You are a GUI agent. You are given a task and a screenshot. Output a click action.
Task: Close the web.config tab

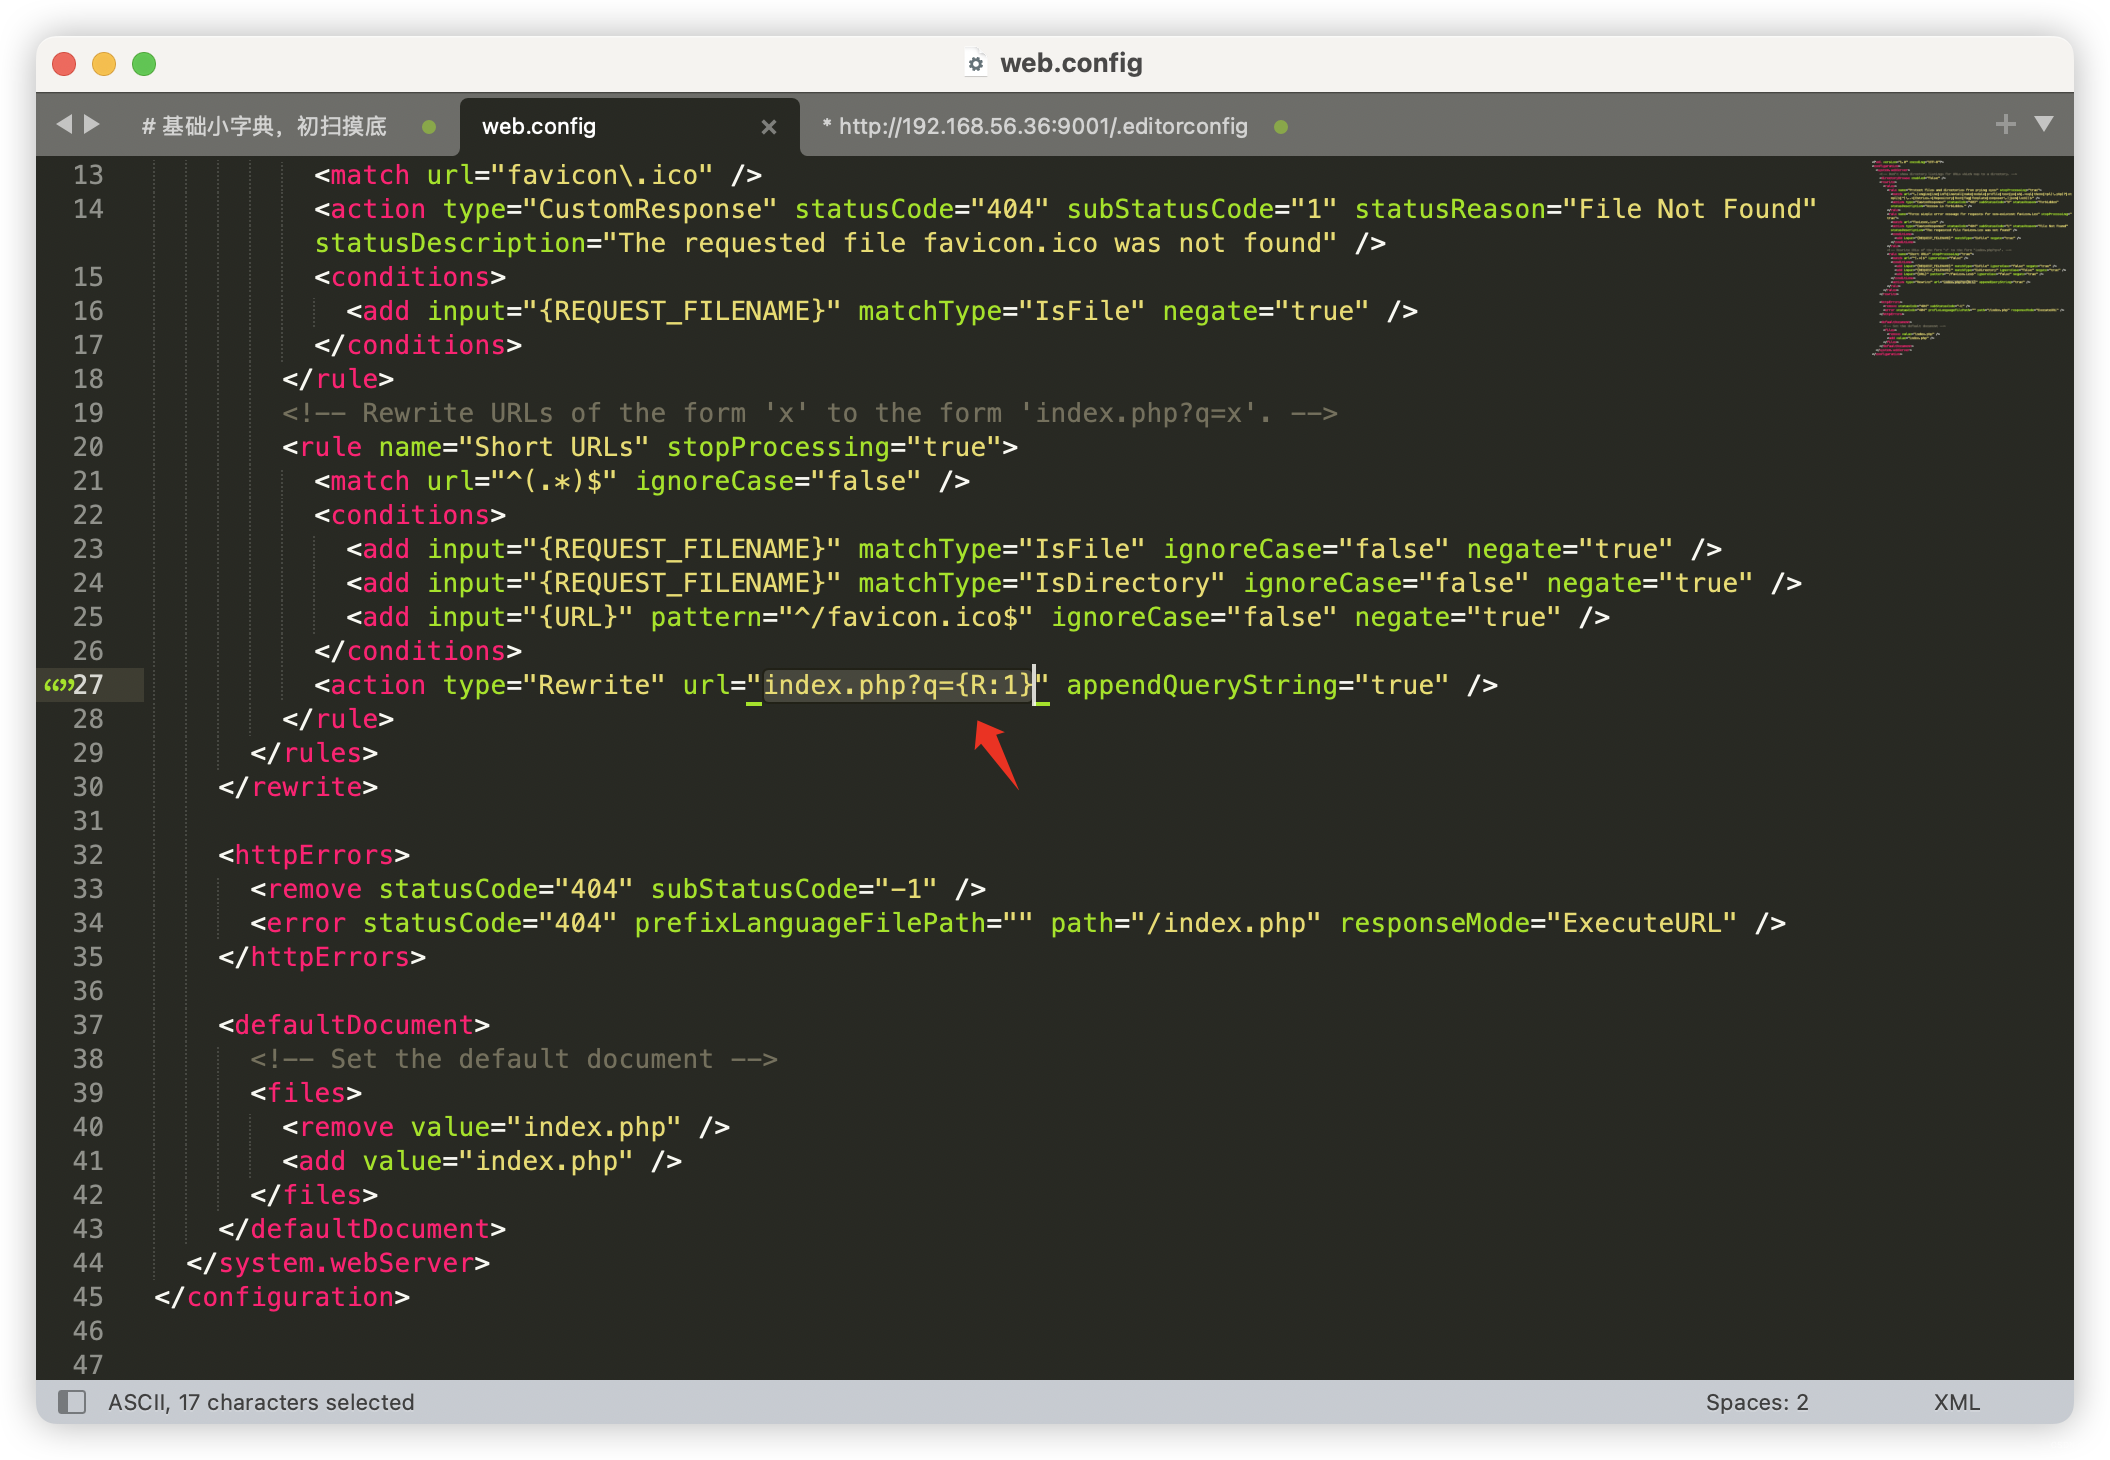point(768,127)
